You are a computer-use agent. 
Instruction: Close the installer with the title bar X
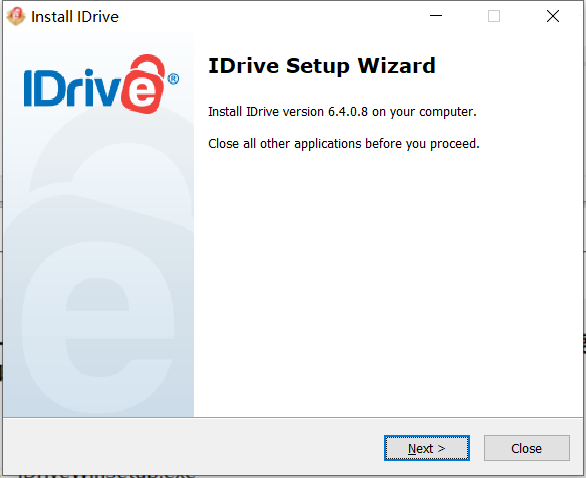pyautogui.click(x=553, y=16)
